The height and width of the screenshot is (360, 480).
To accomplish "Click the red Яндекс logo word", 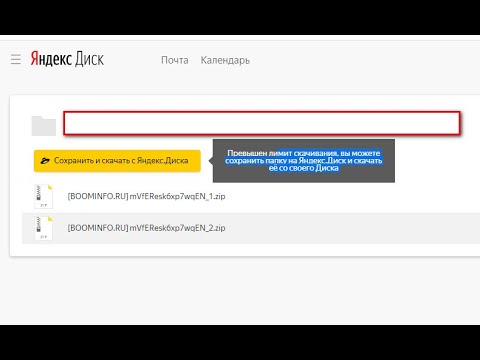I will 51,59.
